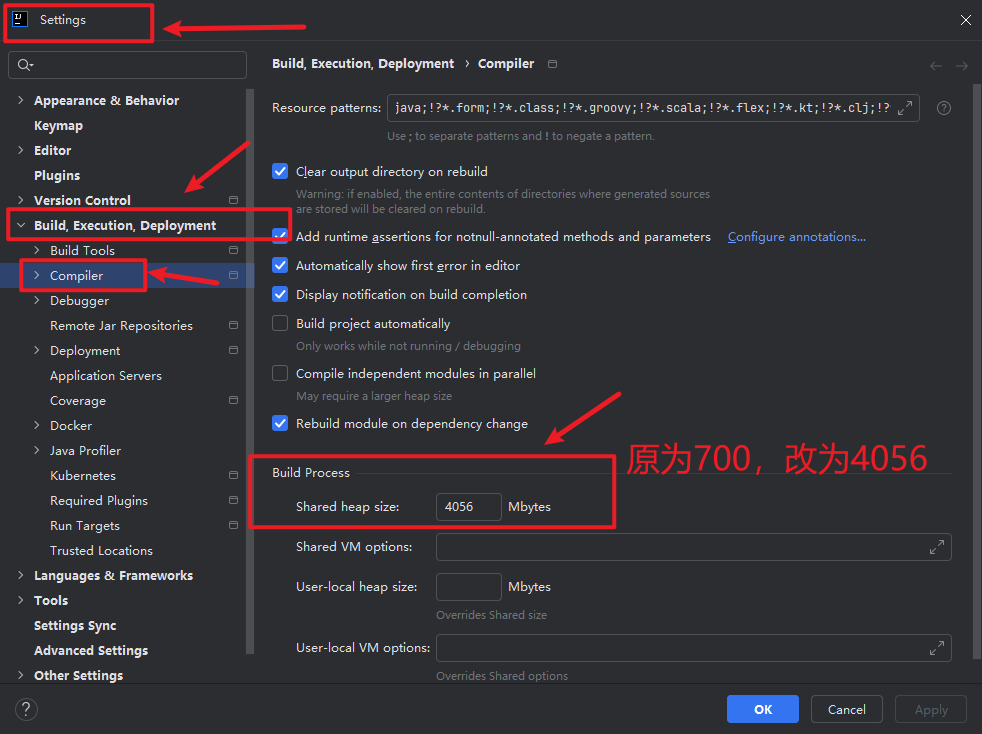Click the Shared VM options text field

(x=693, y=547)
